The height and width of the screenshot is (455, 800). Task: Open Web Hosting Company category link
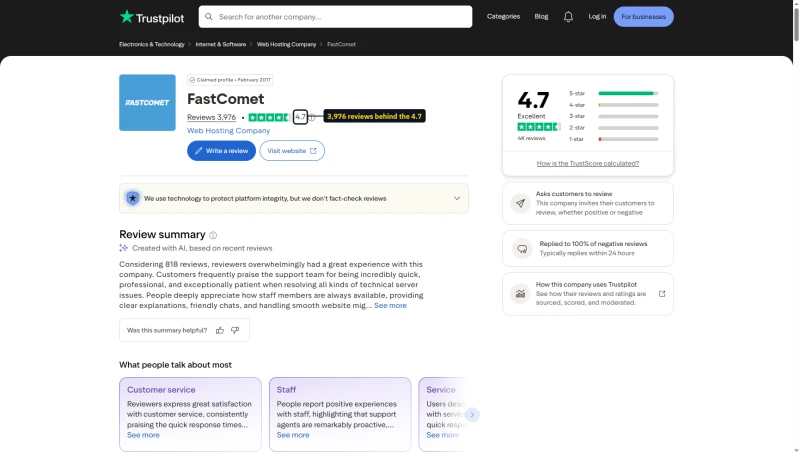229,131
